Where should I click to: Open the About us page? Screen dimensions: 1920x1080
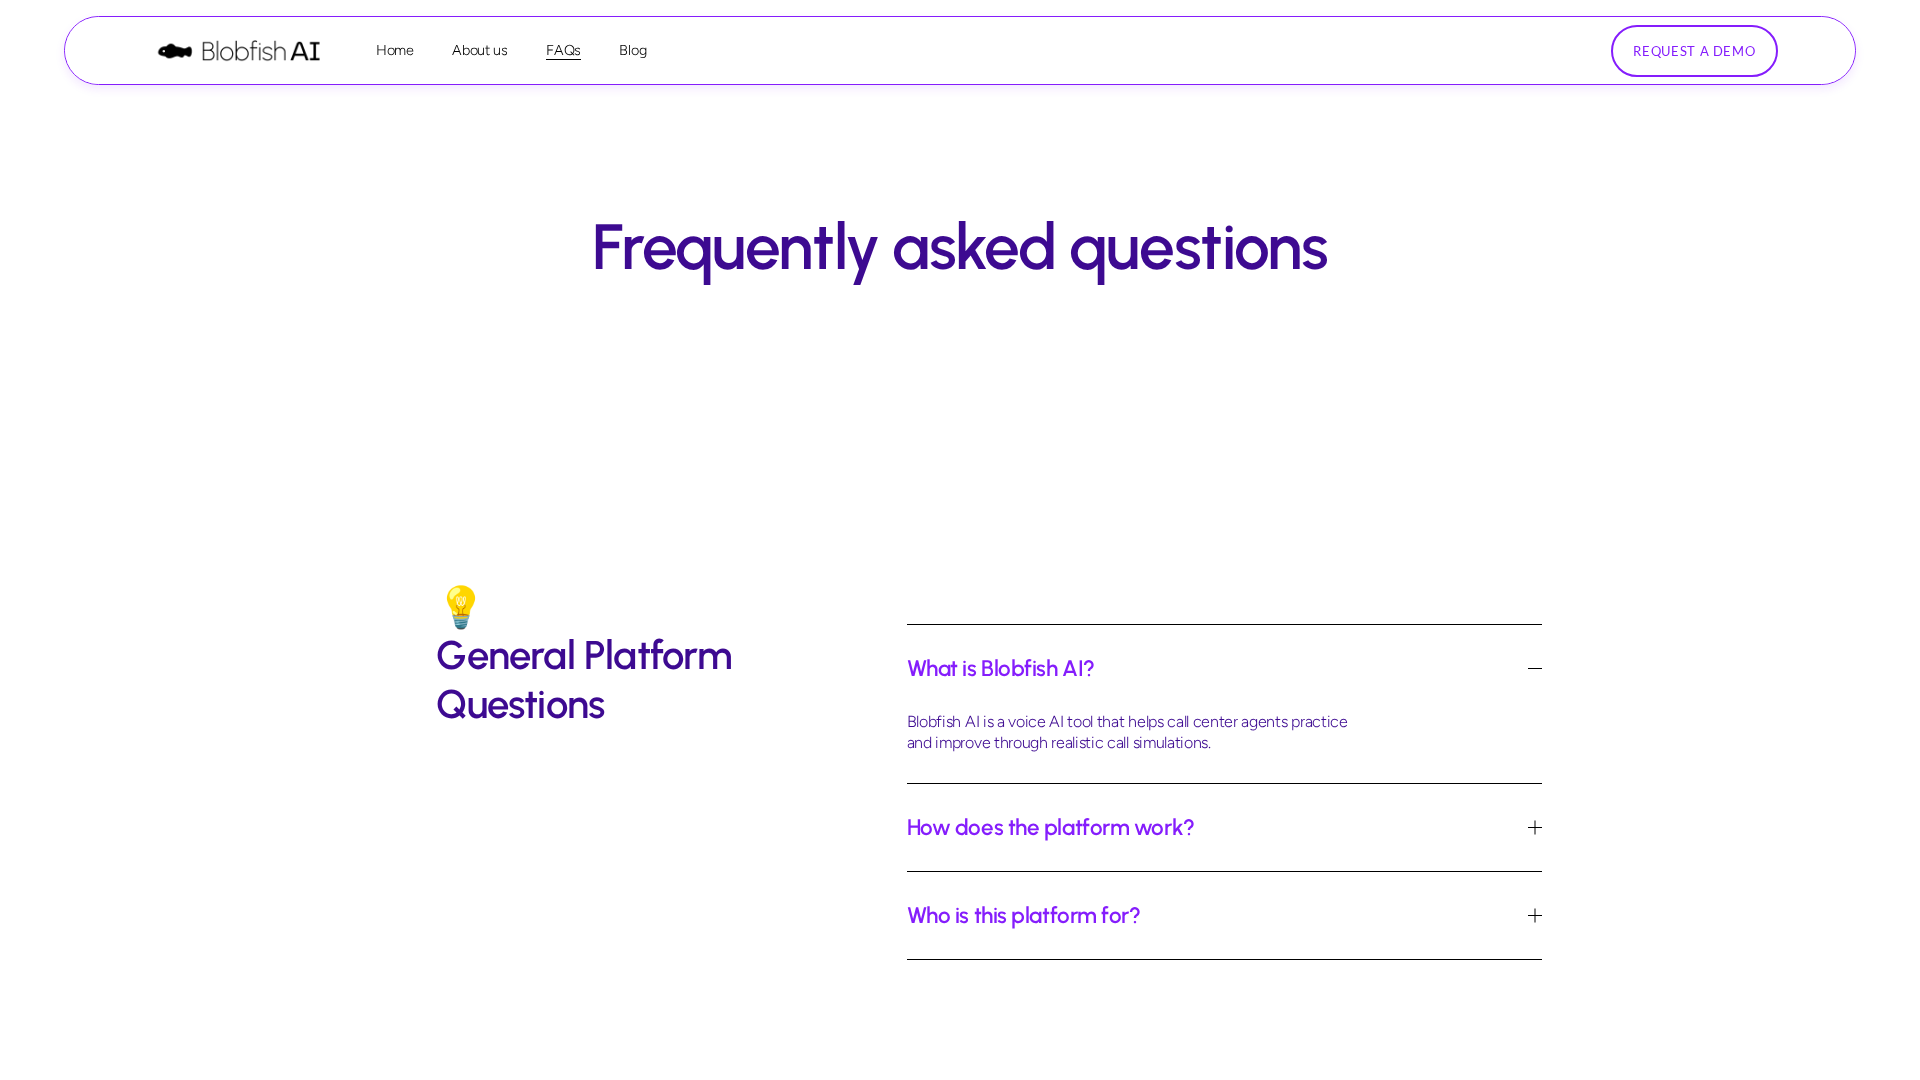(x=480, y=50)
